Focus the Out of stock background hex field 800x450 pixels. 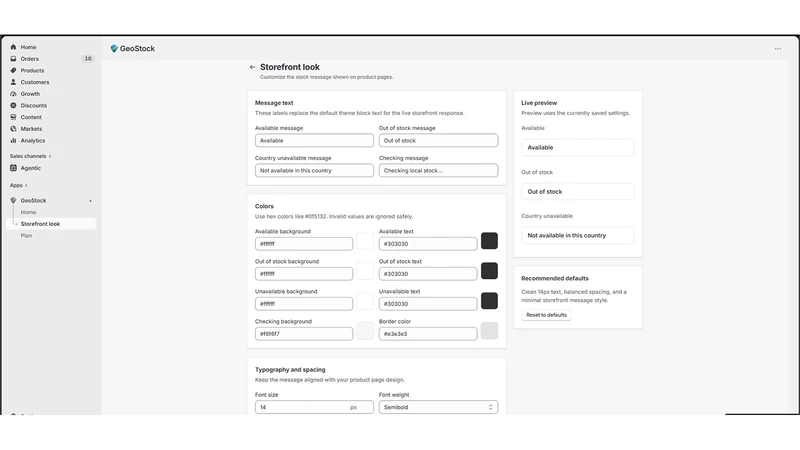[x=304, y=274]
